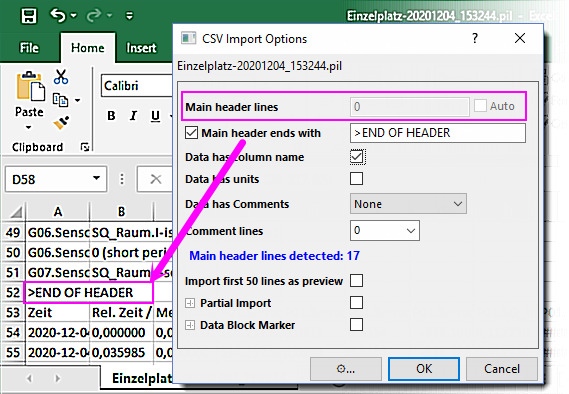Click the three-dot formula bar resize handle

tap(122, 179)
